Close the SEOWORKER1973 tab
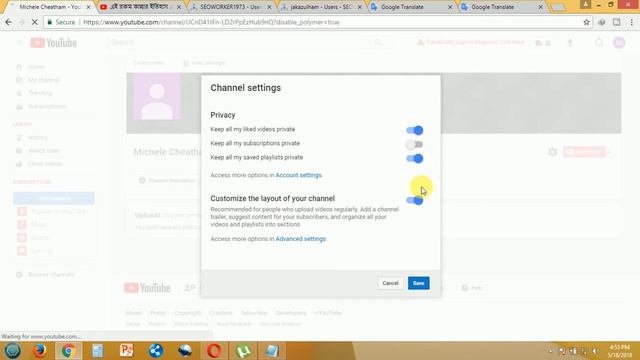640x360 pixels. pos(269,7)
